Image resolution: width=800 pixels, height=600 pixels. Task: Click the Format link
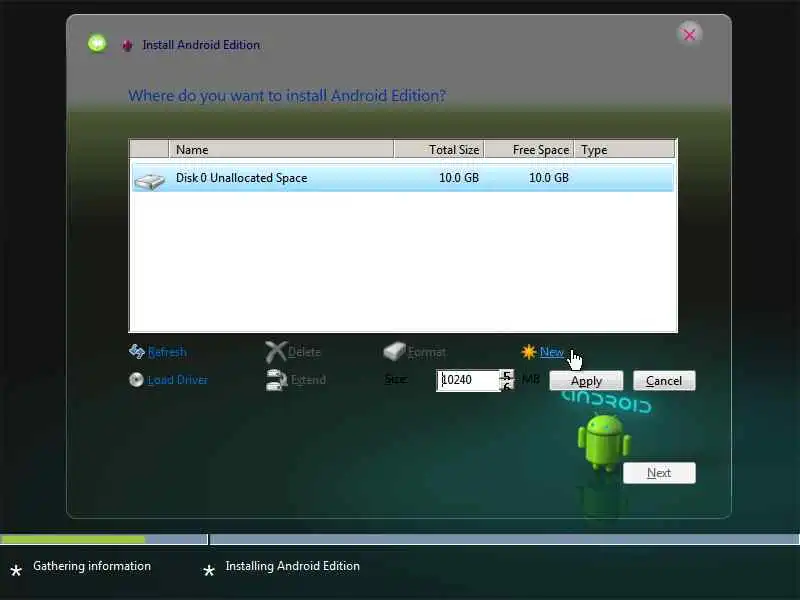pos(427,352)
